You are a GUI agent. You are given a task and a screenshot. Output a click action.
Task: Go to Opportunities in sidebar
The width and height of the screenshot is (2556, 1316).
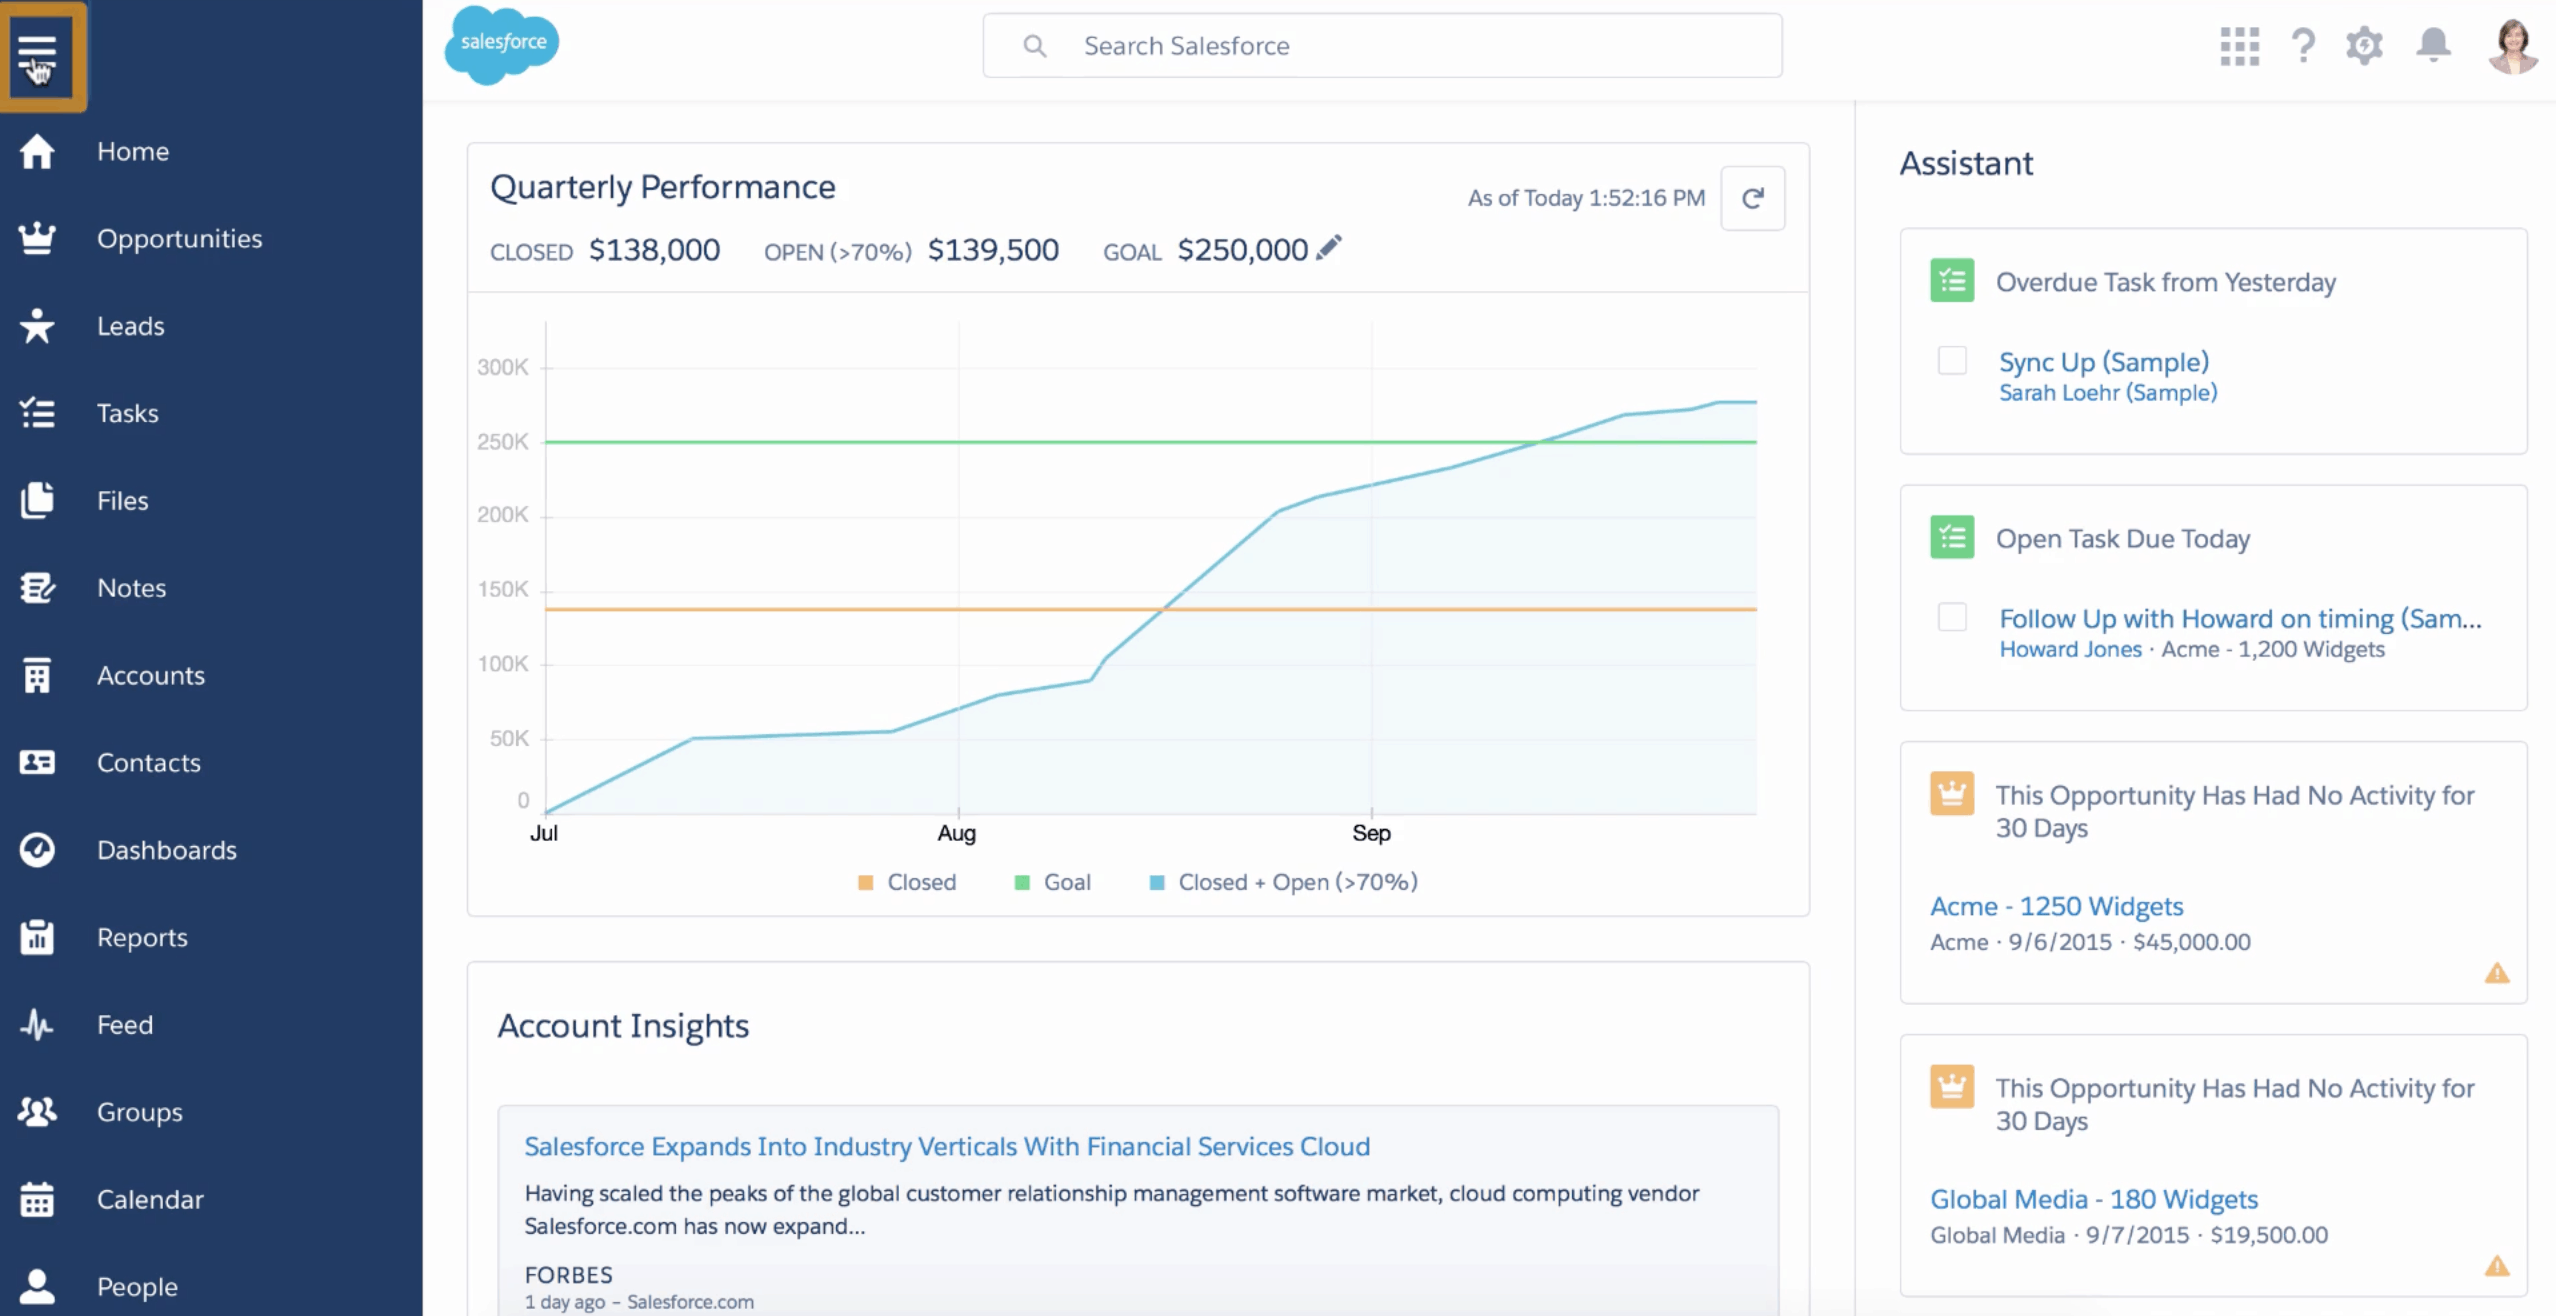click(x=179, y=239)
